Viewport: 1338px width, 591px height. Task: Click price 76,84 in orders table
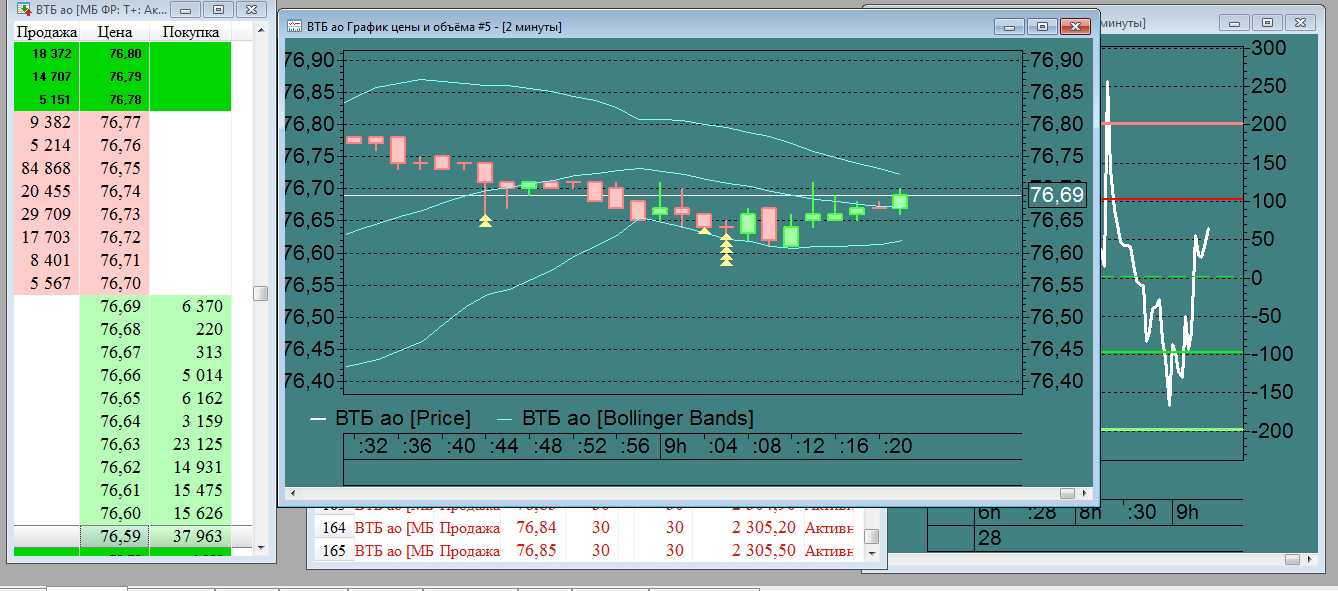click(x=536, y=526)
